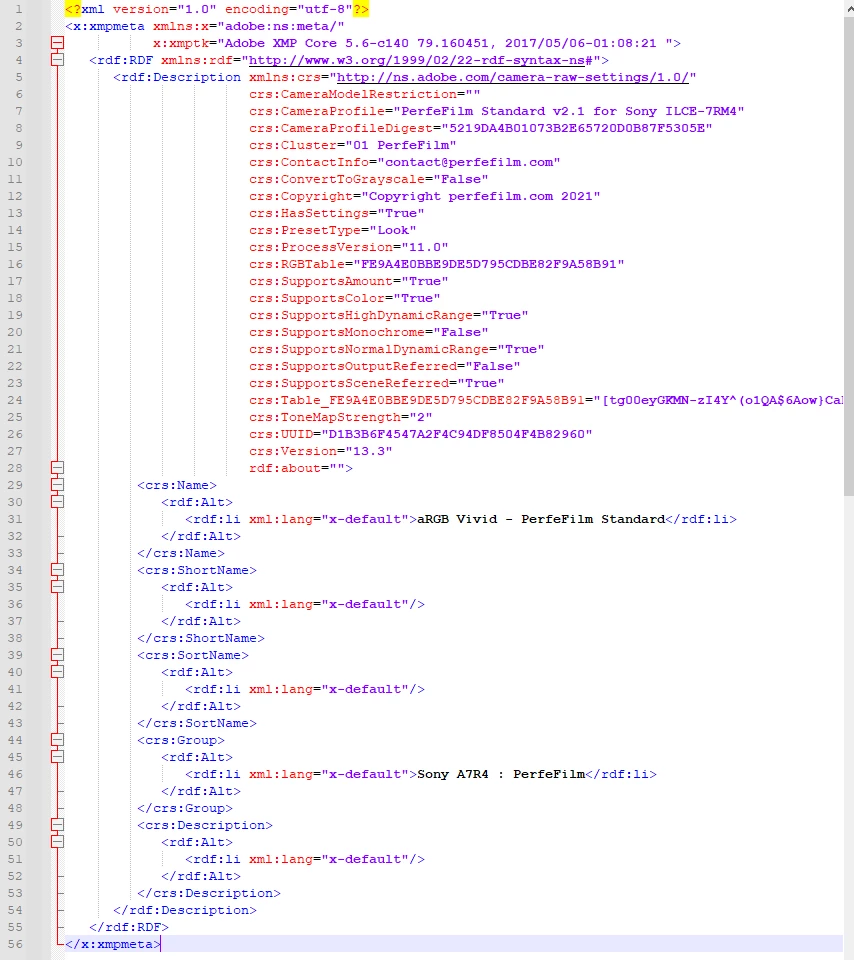
Task: Open the ns.adobe.com camera-raw-settings URL link
Action: coord(513,77)
